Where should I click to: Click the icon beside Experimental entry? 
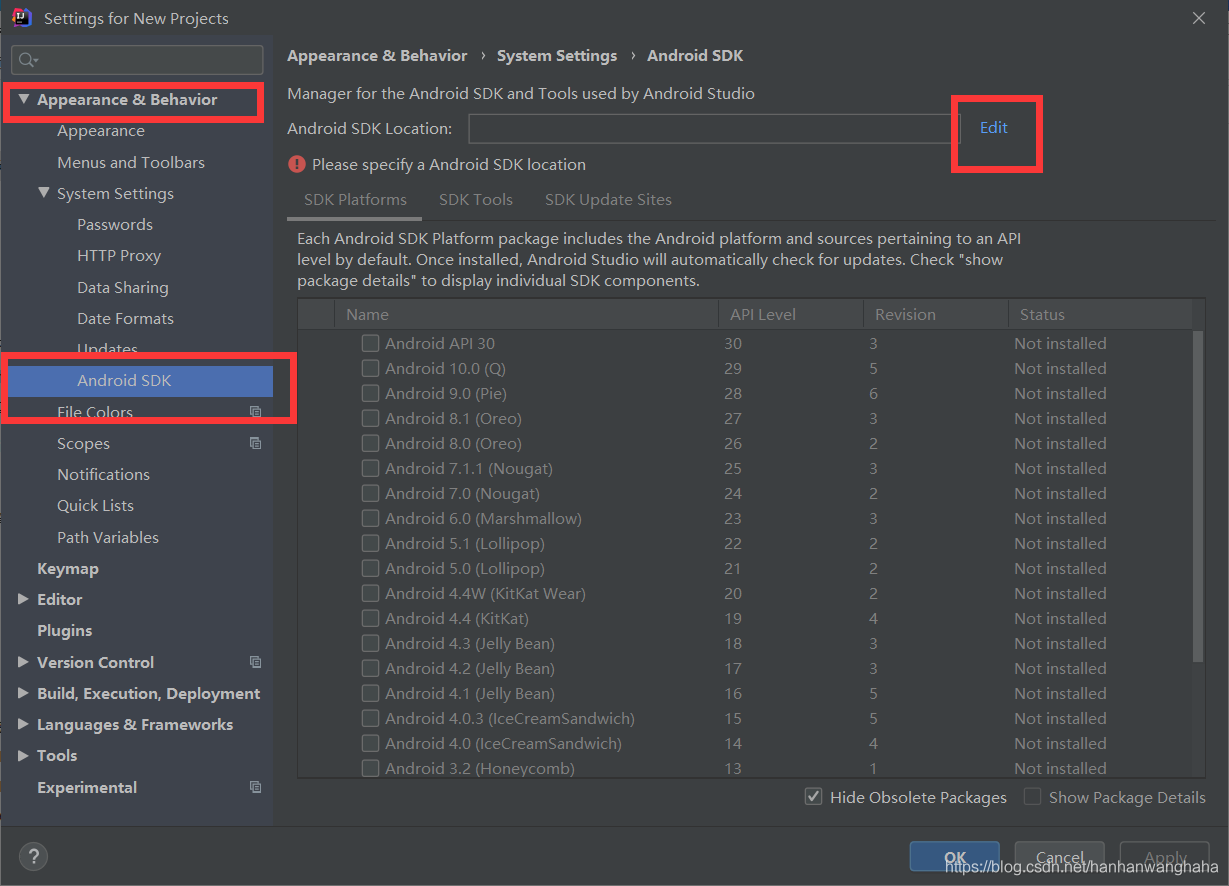255,787
